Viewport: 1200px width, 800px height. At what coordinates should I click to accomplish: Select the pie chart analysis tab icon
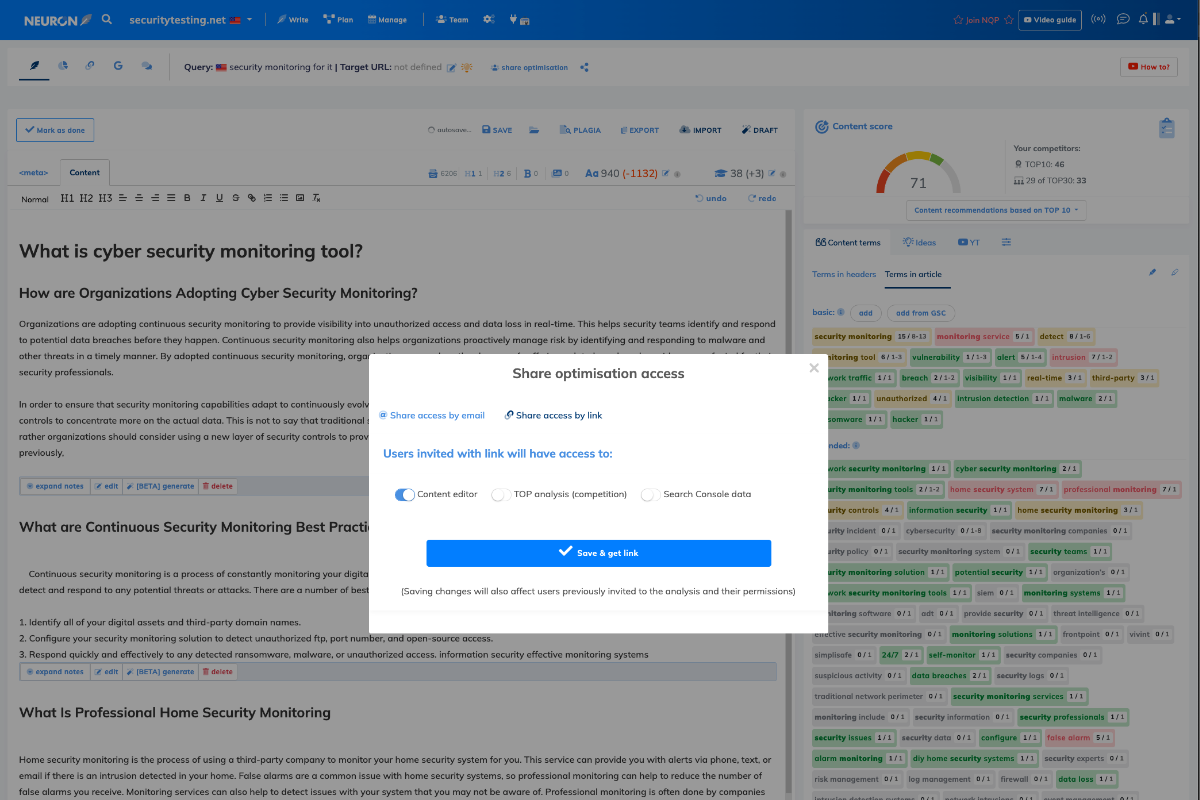click(x=63, y=66)
